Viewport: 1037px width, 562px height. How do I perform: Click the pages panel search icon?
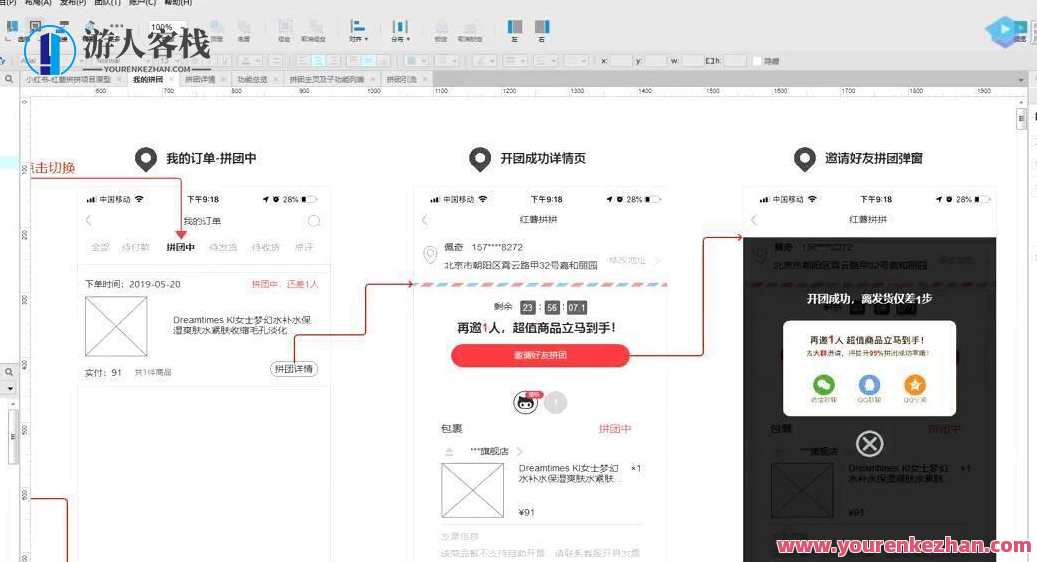[9, 79]
